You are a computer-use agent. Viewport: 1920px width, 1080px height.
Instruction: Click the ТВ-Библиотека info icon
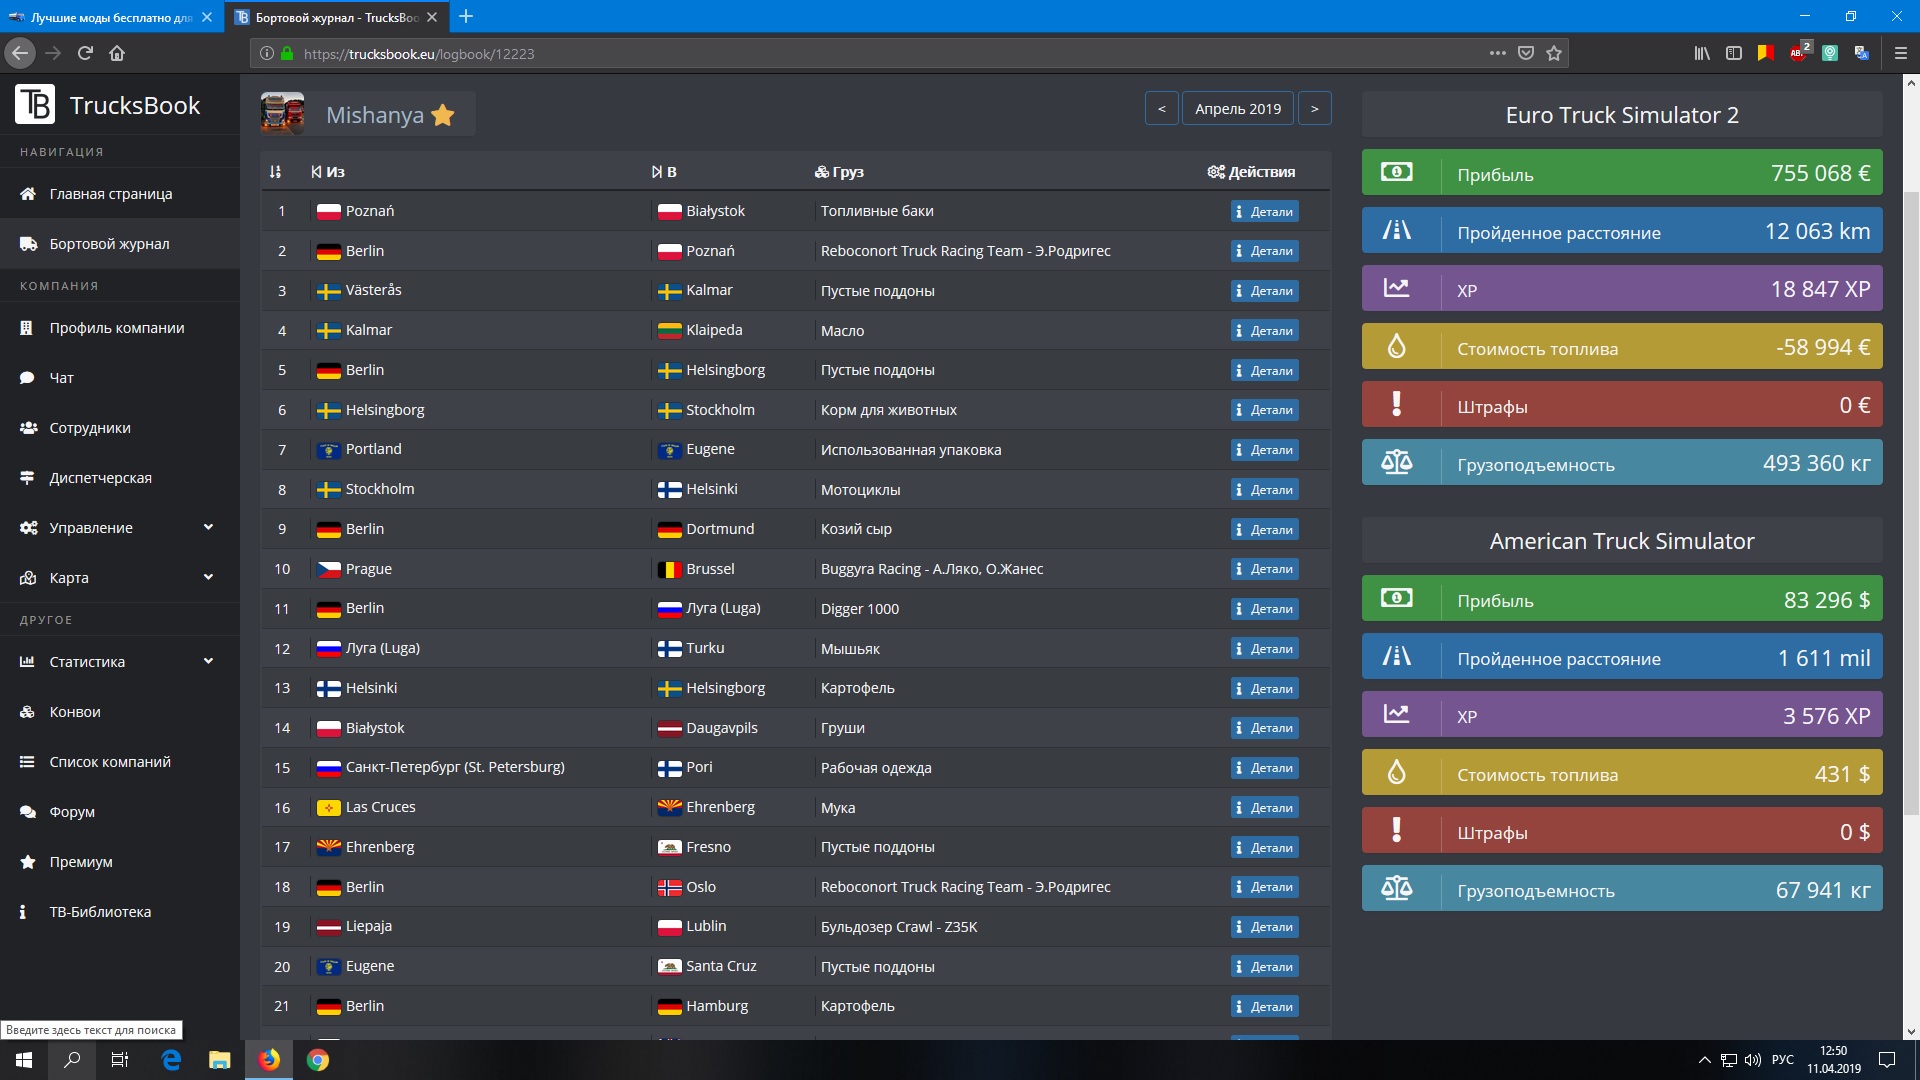[23, 911]
